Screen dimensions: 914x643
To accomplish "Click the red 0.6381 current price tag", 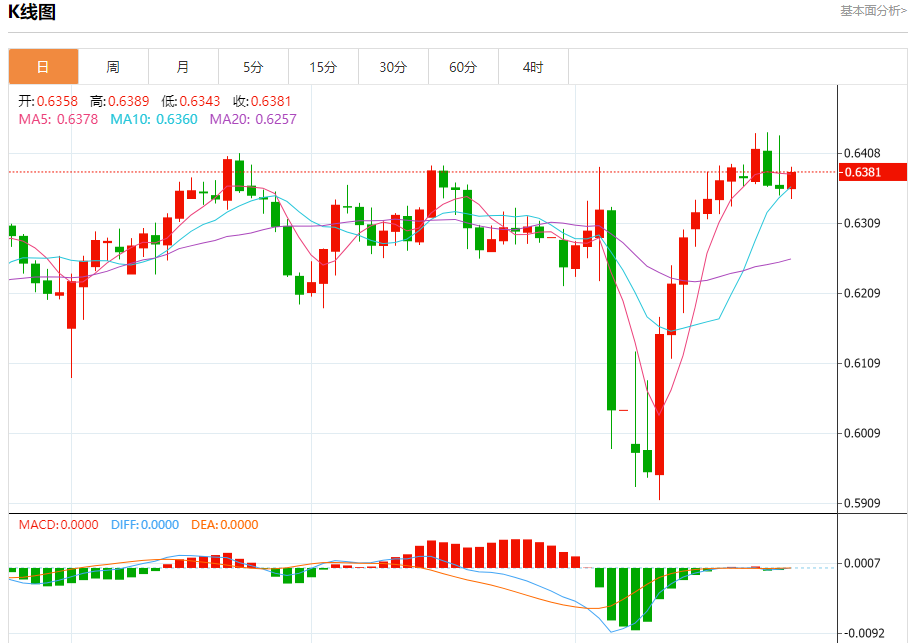I will [873, 172].
